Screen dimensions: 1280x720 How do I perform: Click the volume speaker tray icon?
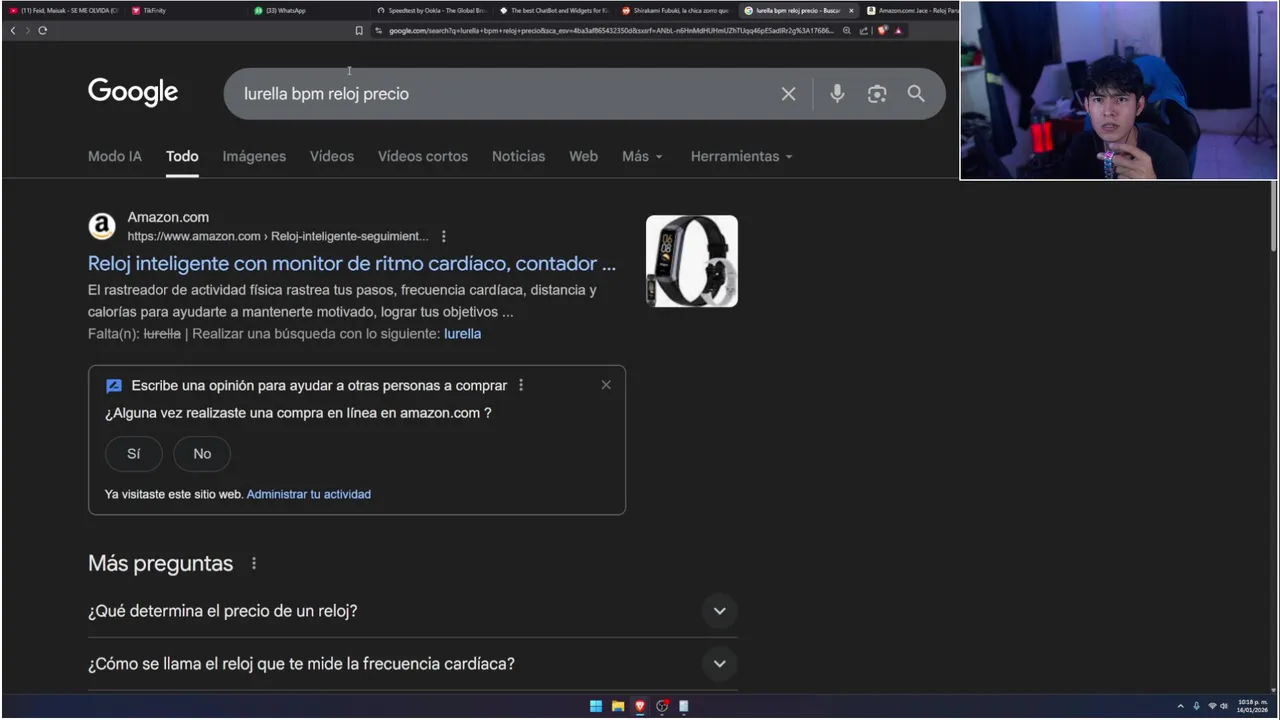tap(1224, 706)
